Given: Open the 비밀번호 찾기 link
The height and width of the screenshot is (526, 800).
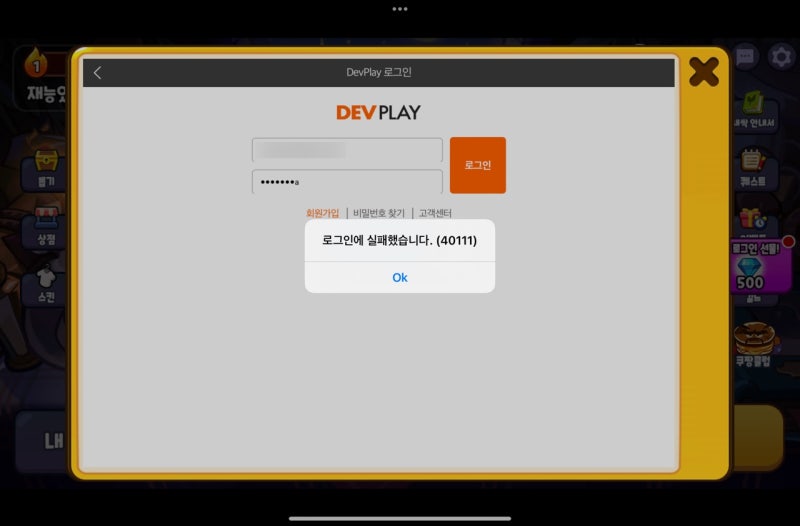Looking at the screenshot, I should [379, 213].
